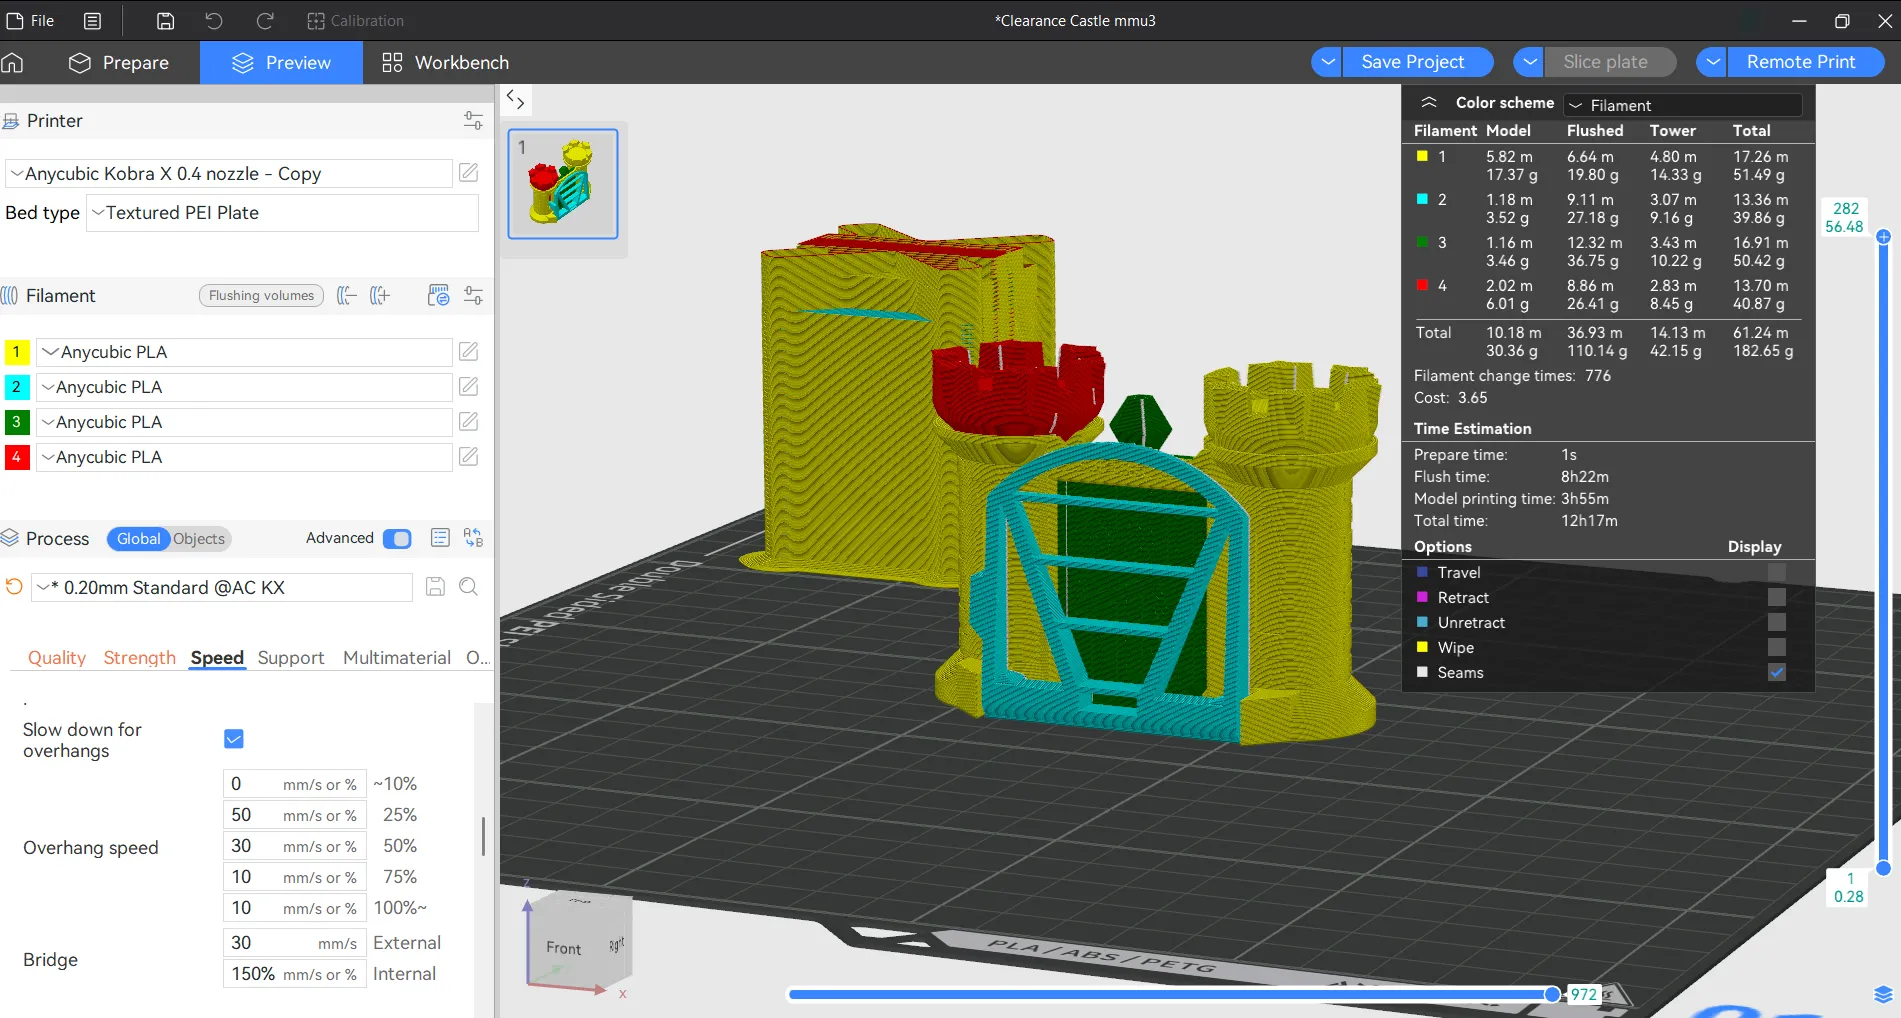Click filament 1 yellow color swatch

(16, 352)
